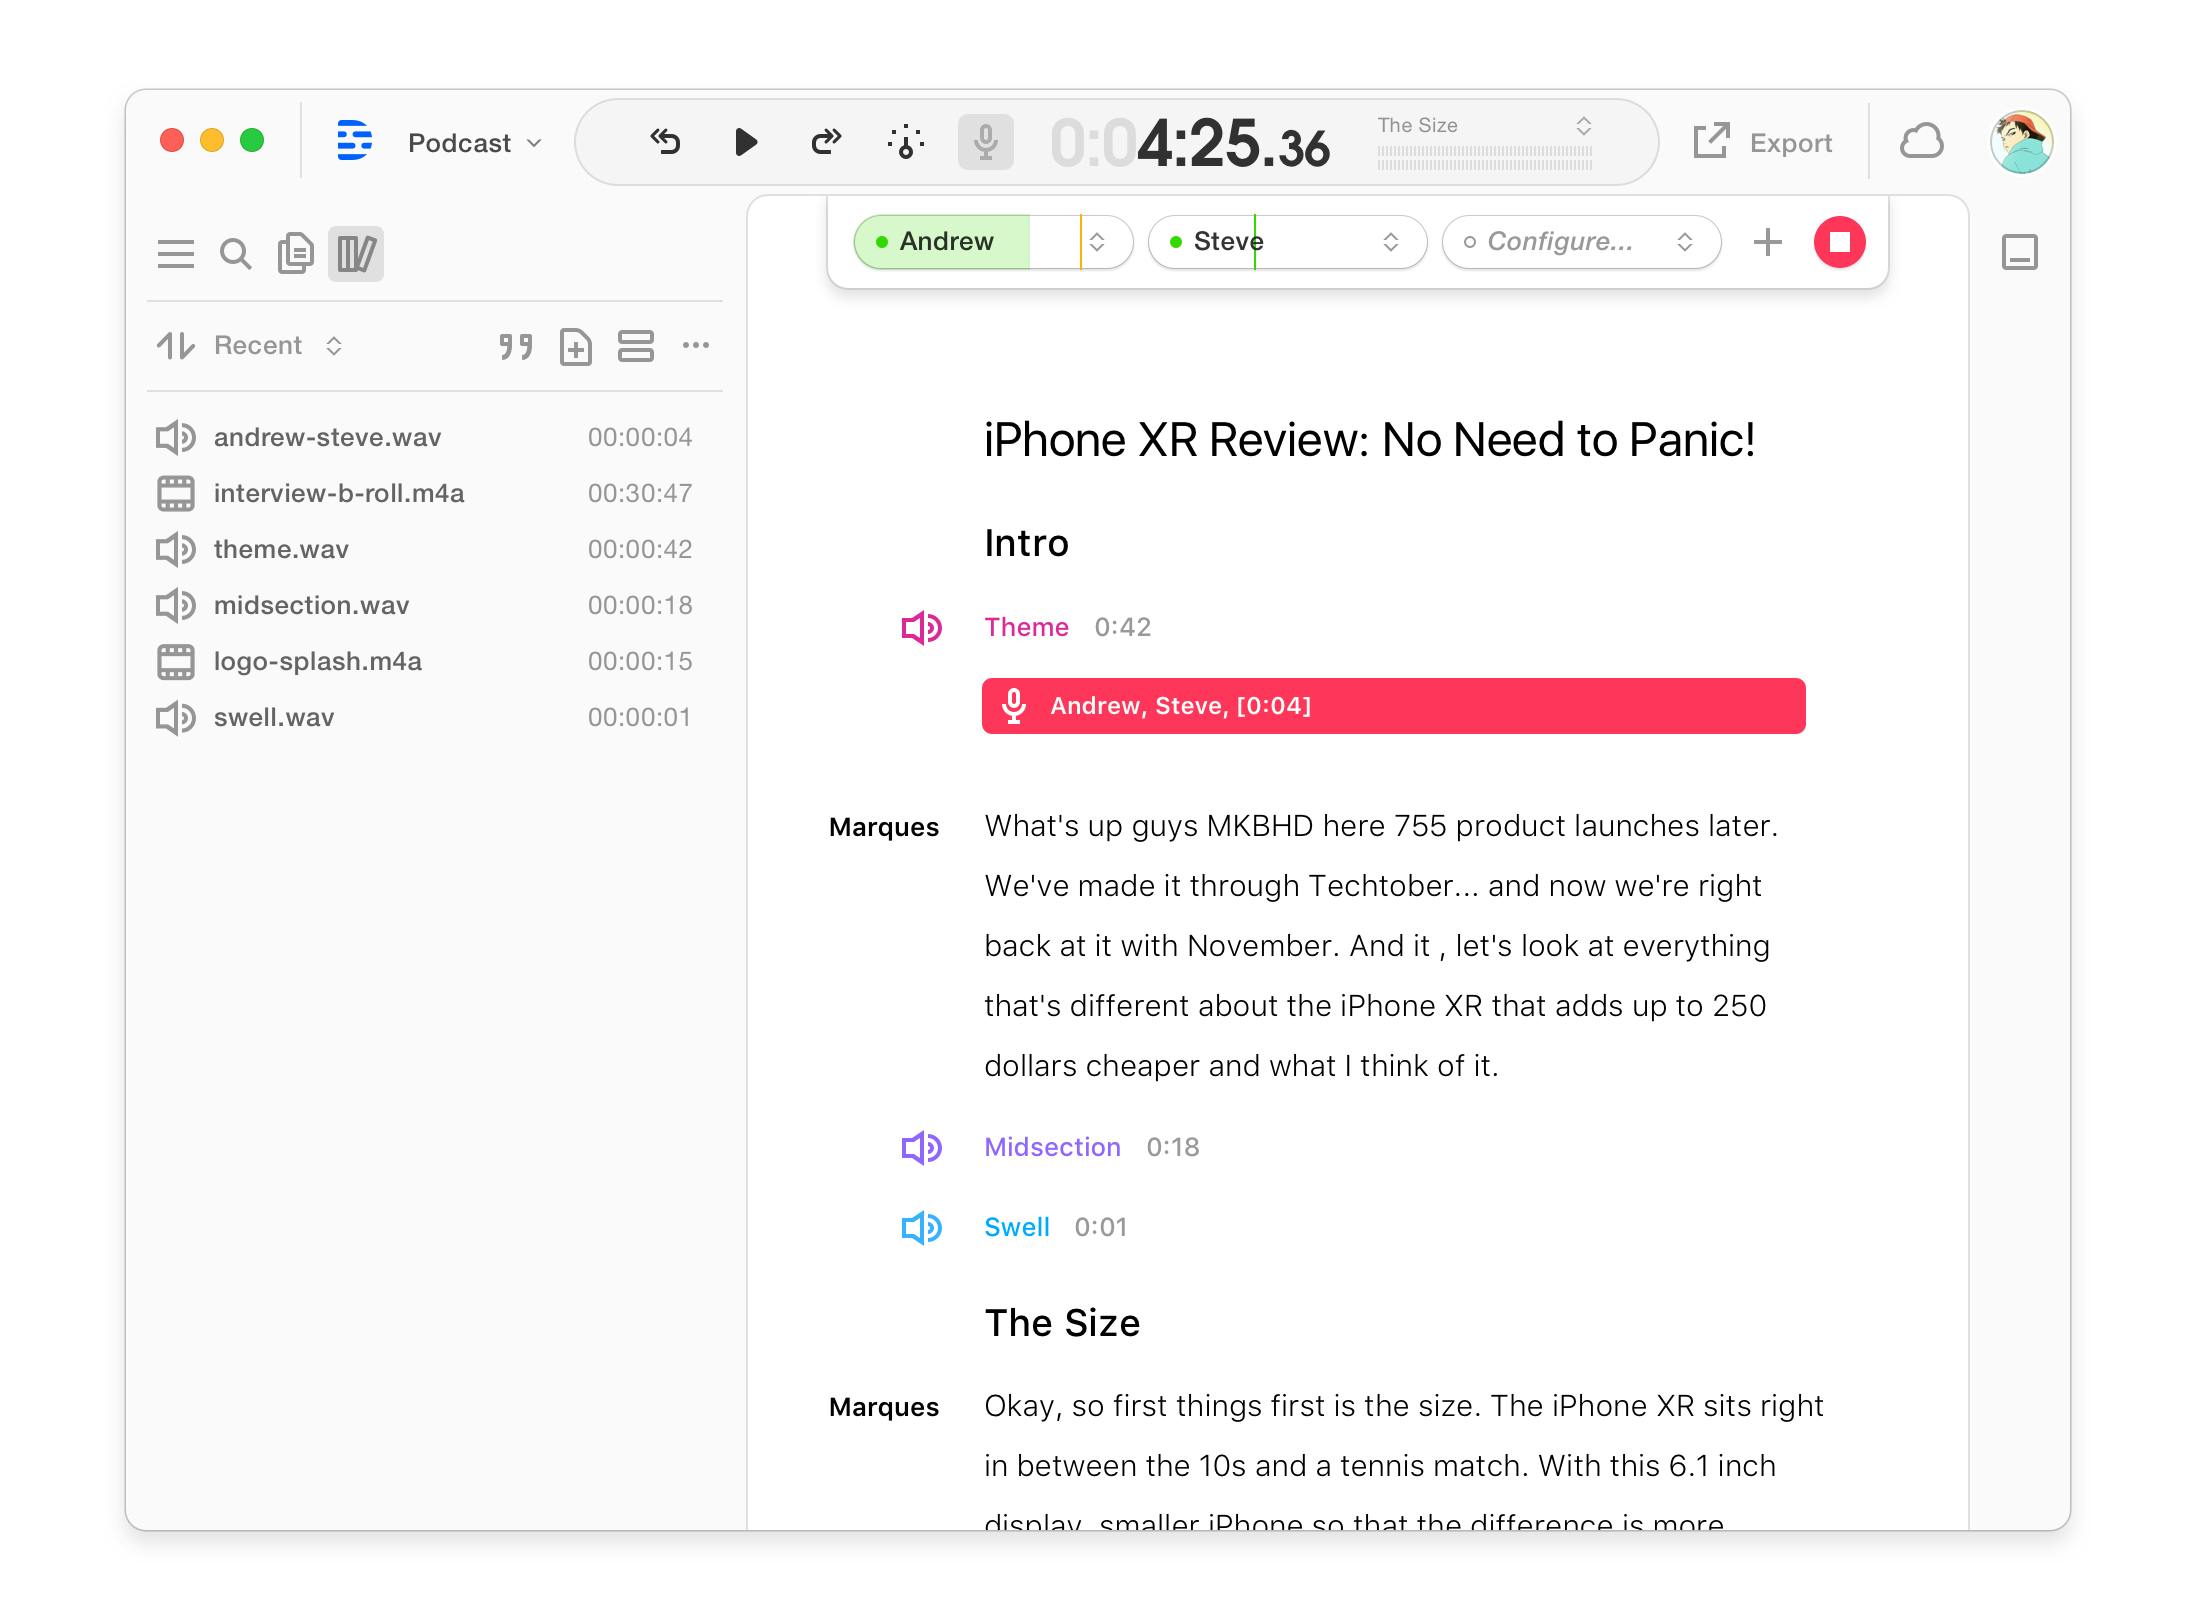Select midsection.wav in the media list
Screen dimensions: 2196x1620
click(x=434, y=605)
